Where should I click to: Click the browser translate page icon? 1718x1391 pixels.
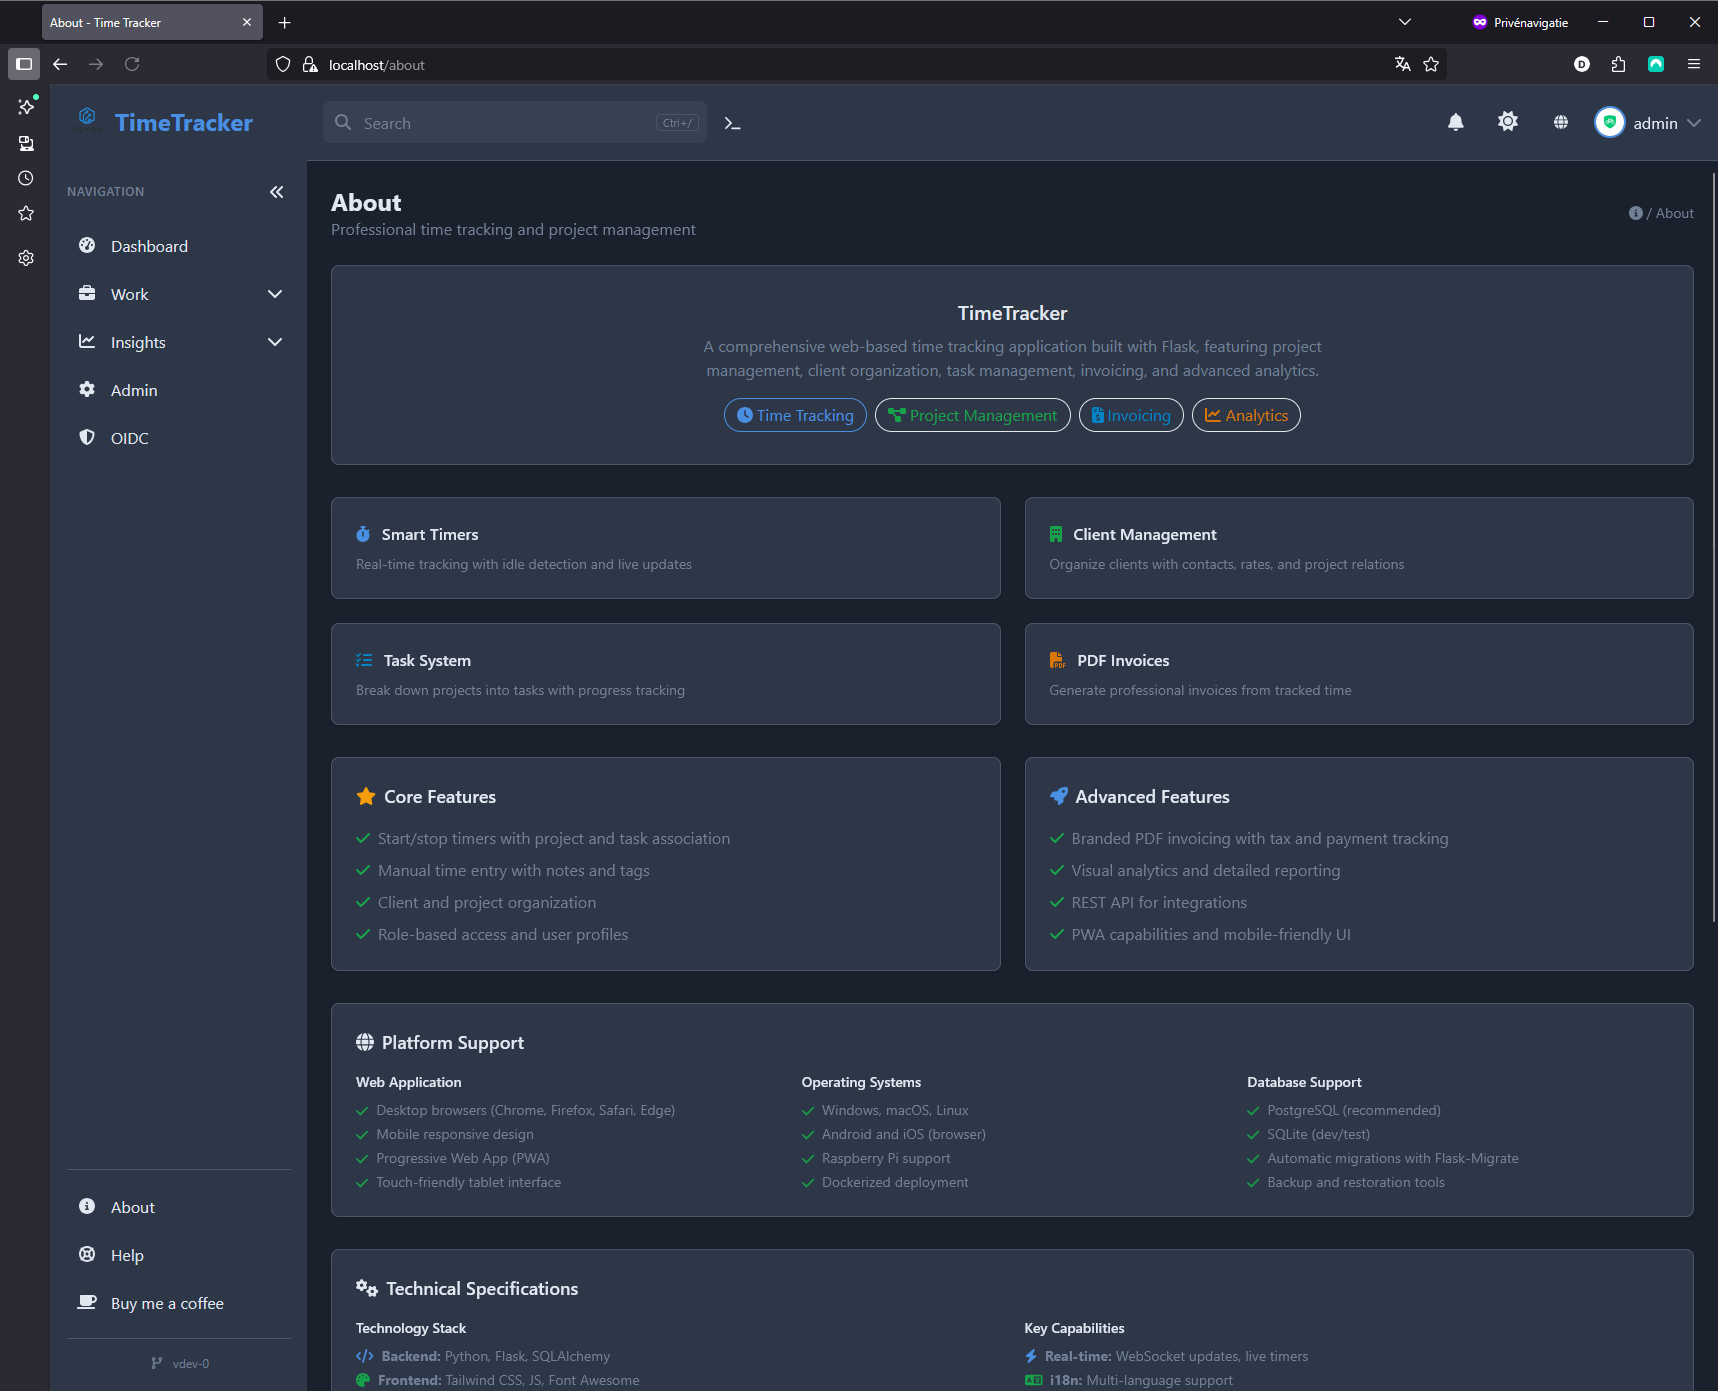[1402, 65]
